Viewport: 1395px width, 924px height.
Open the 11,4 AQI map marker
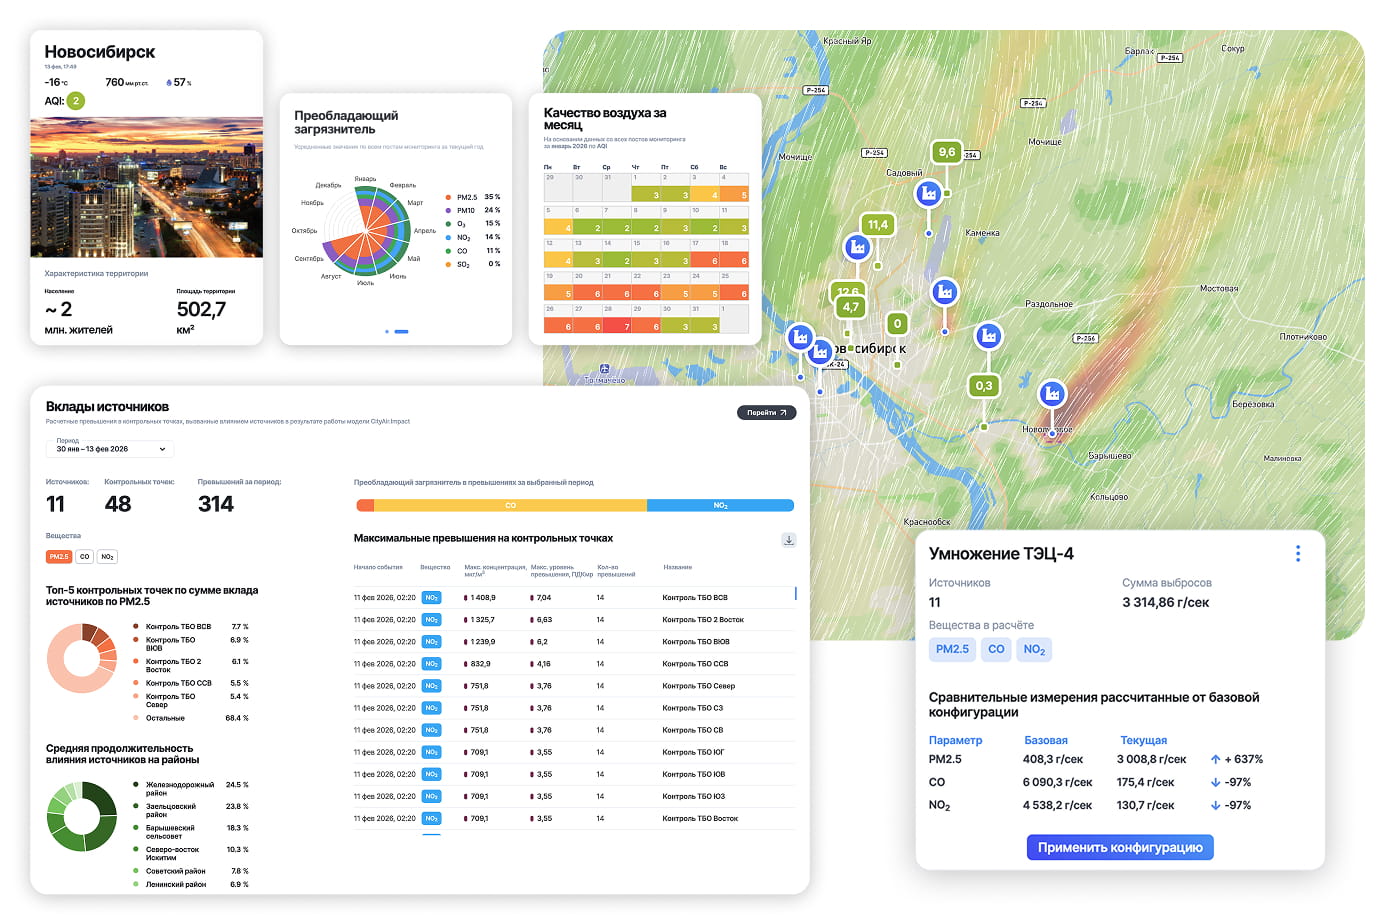point(877,225)
